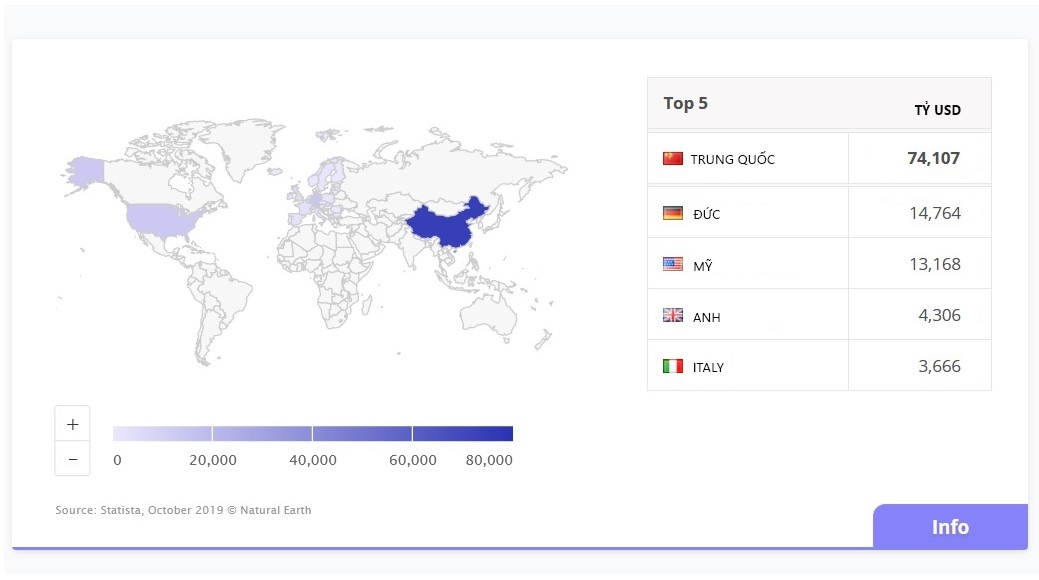Click the ANH row value 4,306
This screenshot has height=580, width=1039.
click(x=938, y=316)
